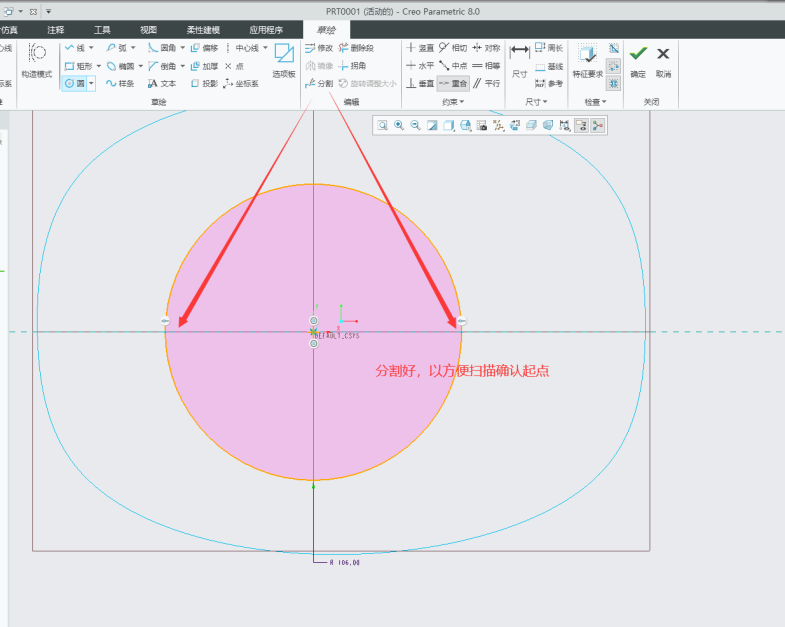The image size is (785, 627).
Task: Select the 样条 (Spline) tool
Action: click(x=119, y=84)
